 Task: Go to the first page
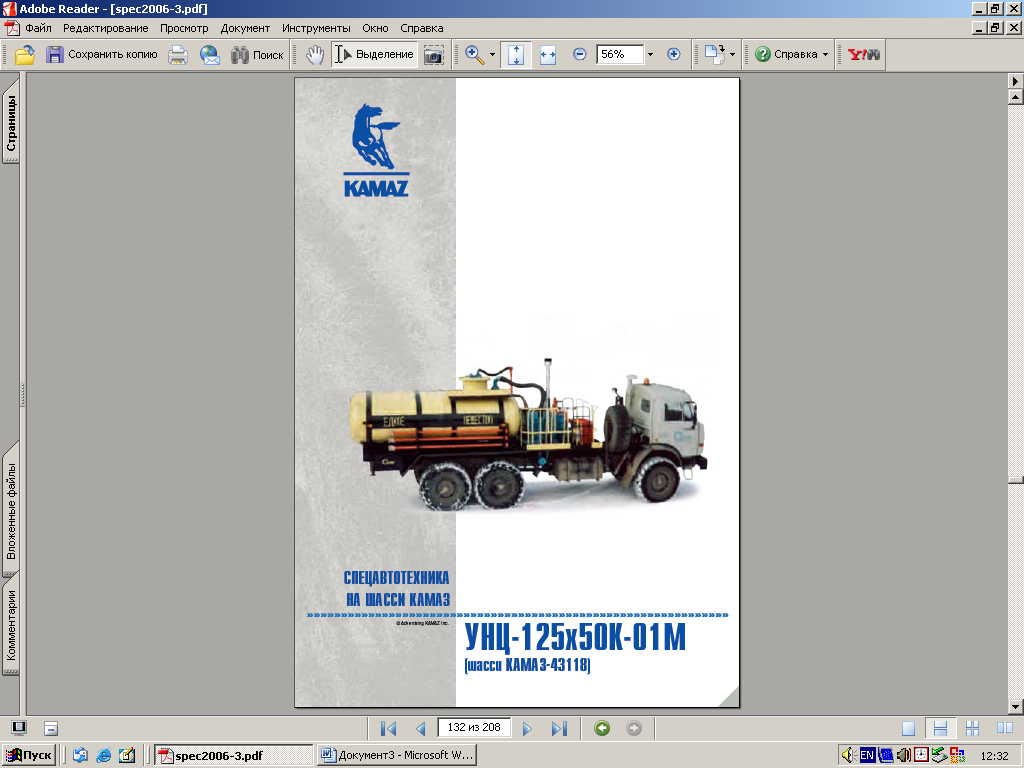[389, 728]
